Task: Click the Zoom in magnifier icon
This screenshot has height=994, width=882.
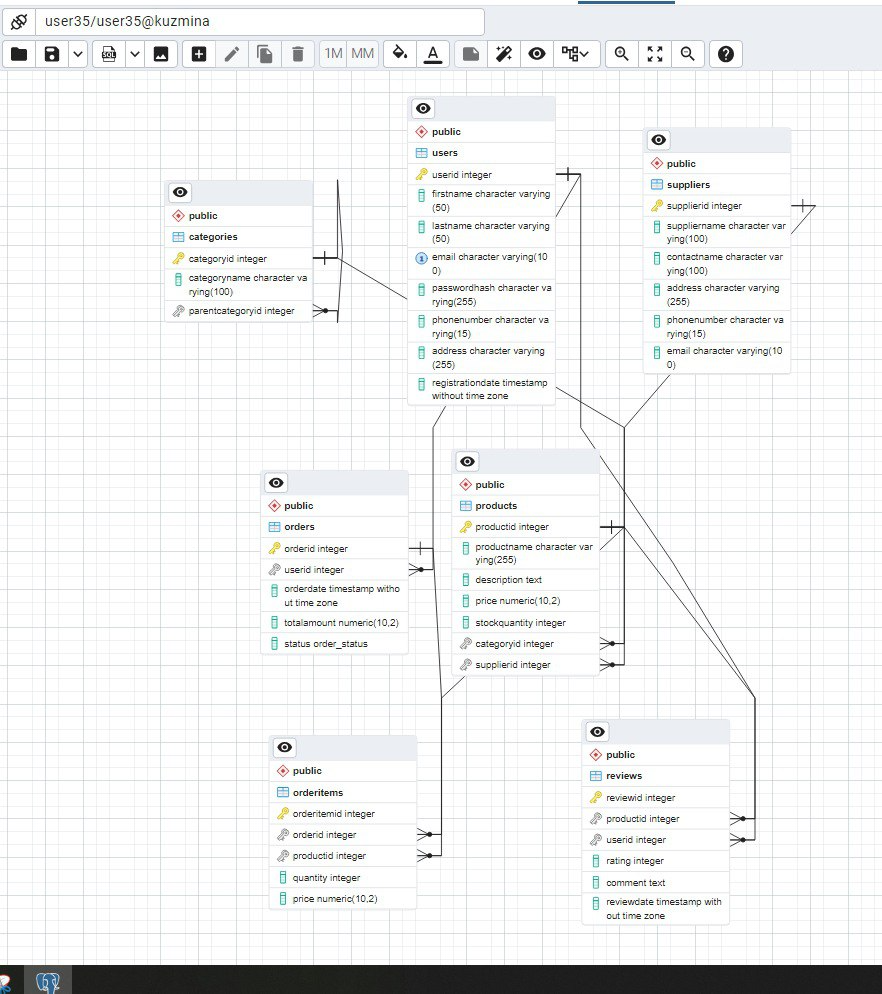Action: pyautogui.click(x=622, y=54)
